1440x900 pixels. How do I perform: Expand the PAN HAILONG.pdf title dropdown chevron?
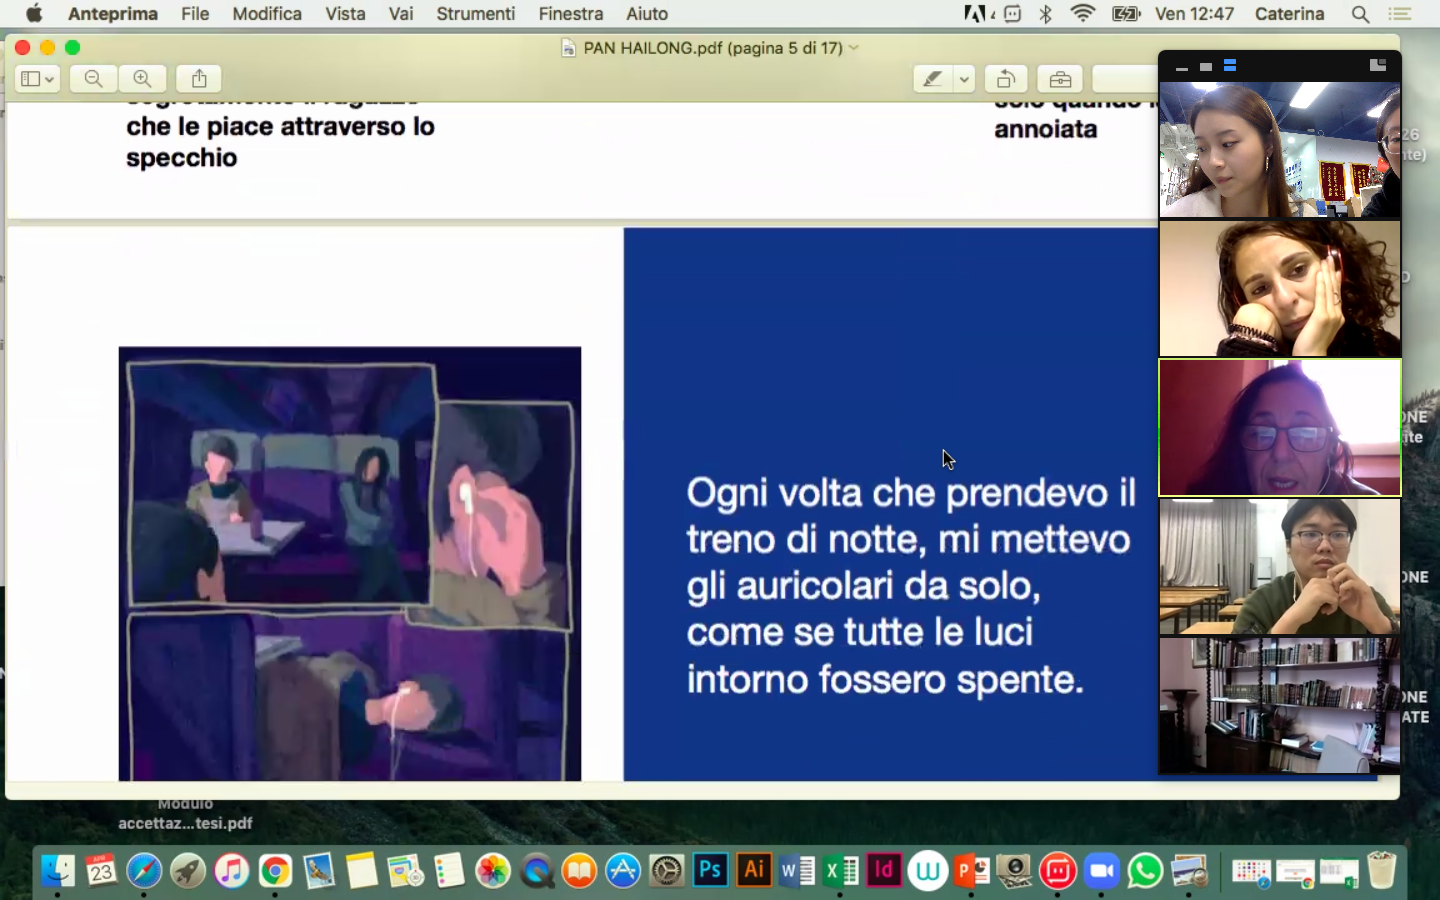[854, 48]
